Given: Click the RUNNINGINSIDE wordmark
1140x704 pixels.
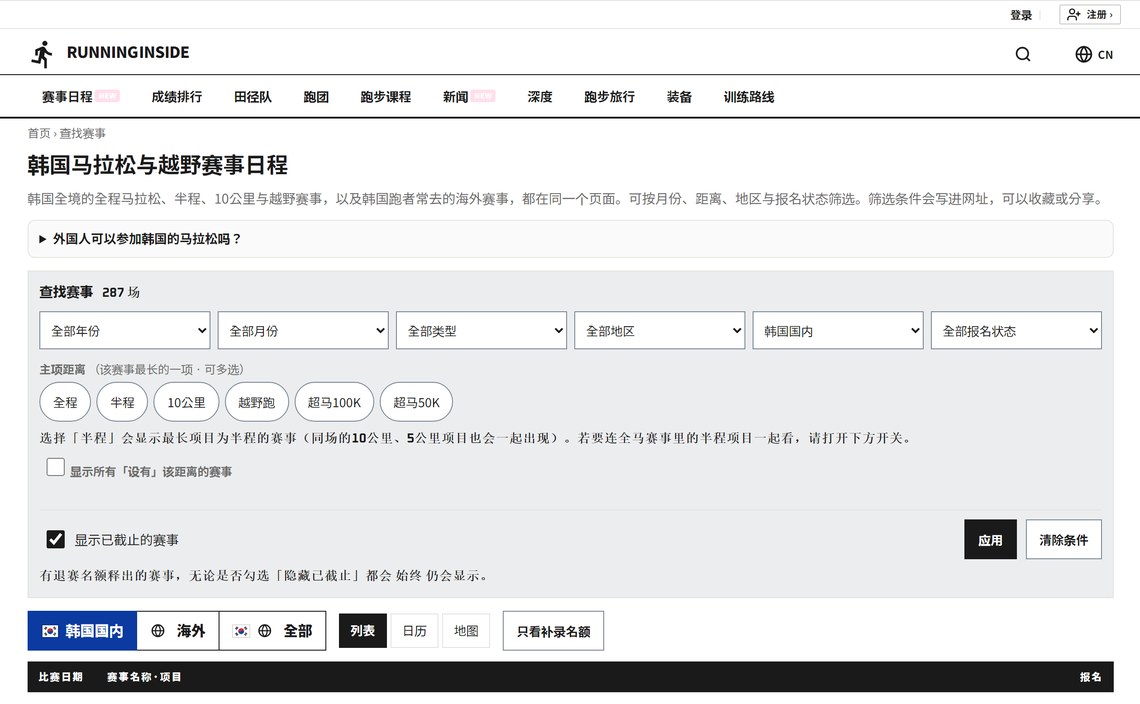Looking at the screenshot, I should (128, 52).
